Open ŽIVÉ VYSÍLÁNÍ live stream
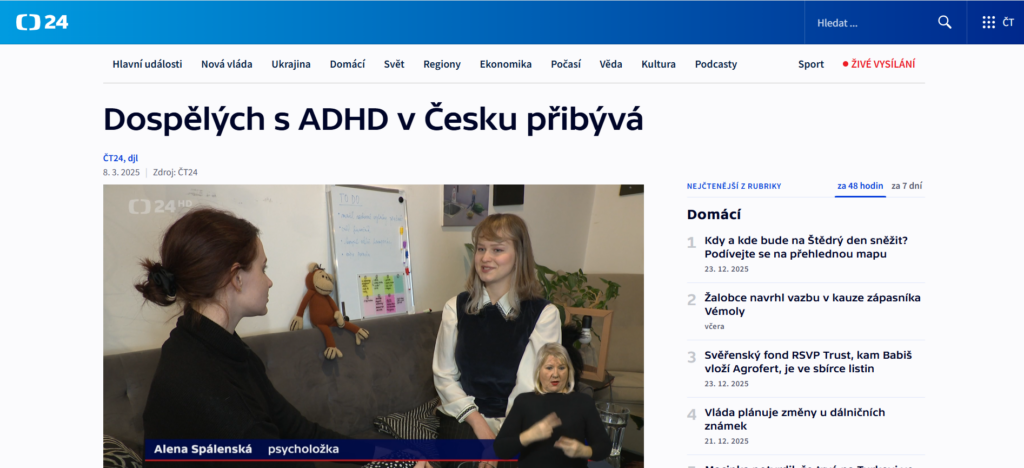 pyautogui.click(x=883, y=64)
